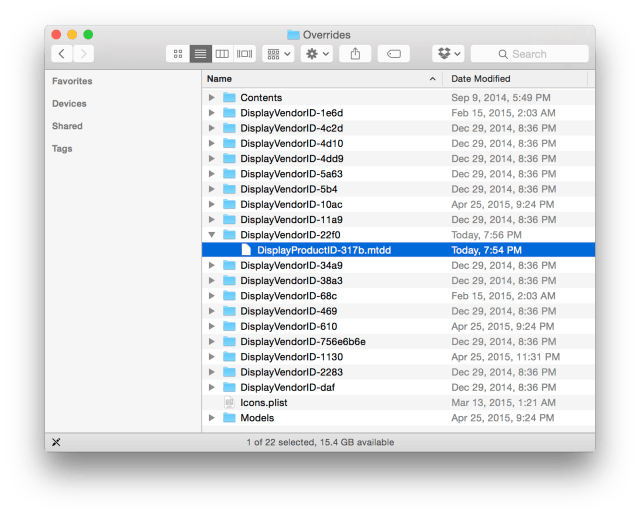Switch to column view mode
Viewport: 640px width, 516px height.
(222, 54)
